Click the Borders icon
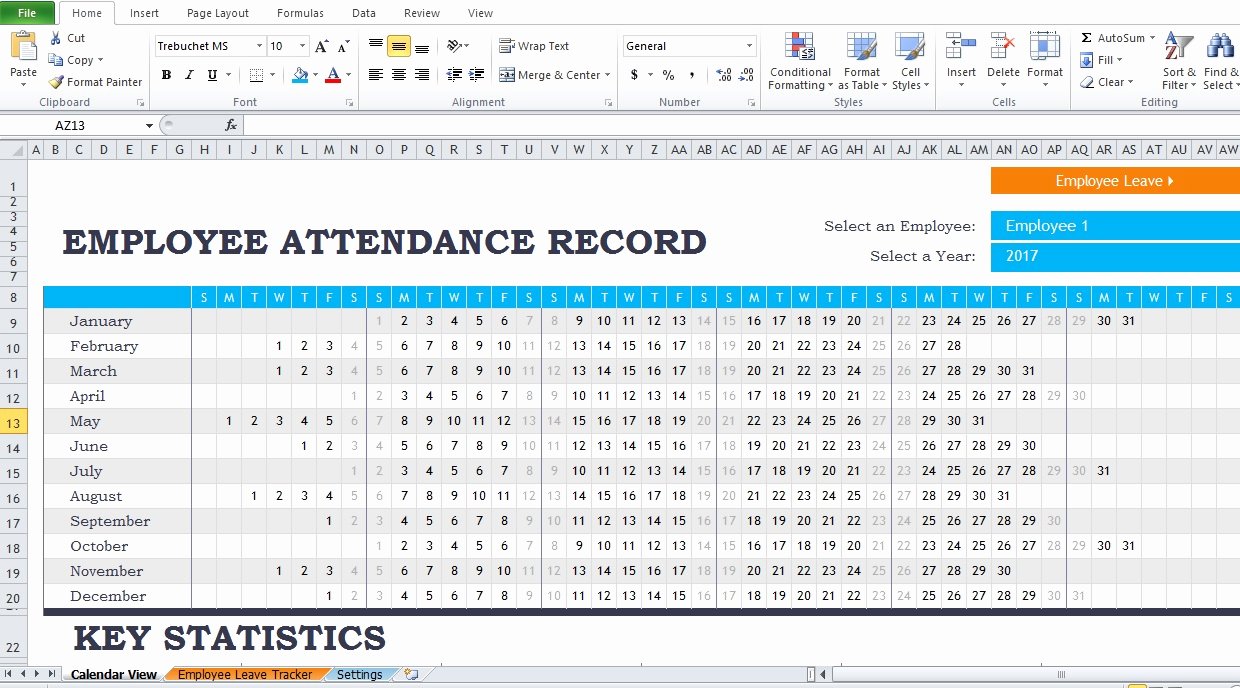This screenshot has width=1240, height=688. click(256, 75)
